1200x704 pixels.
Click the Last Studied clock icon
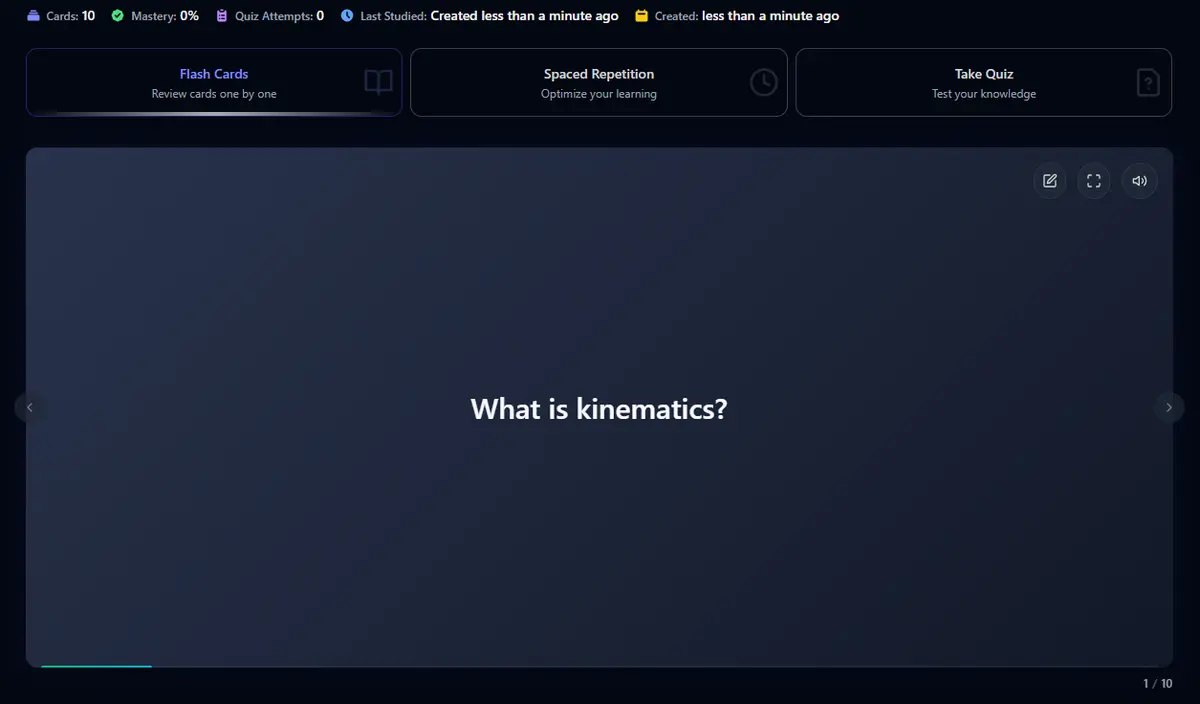tap(347, 16)
